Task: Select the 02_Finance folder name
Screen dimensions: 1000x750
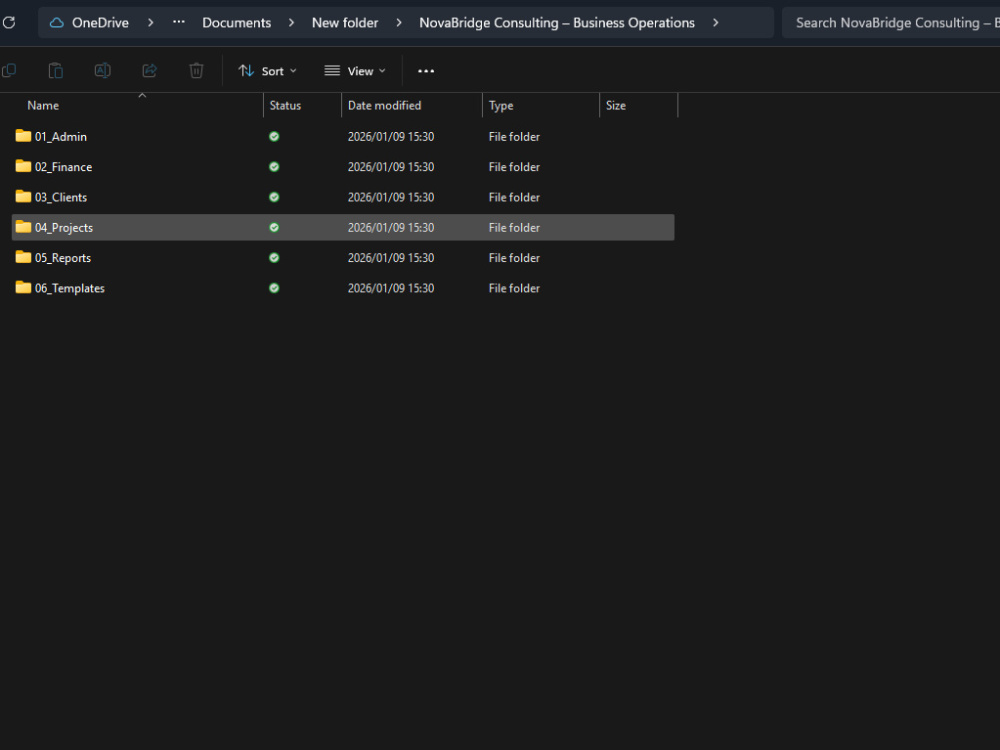Action: 63,167
